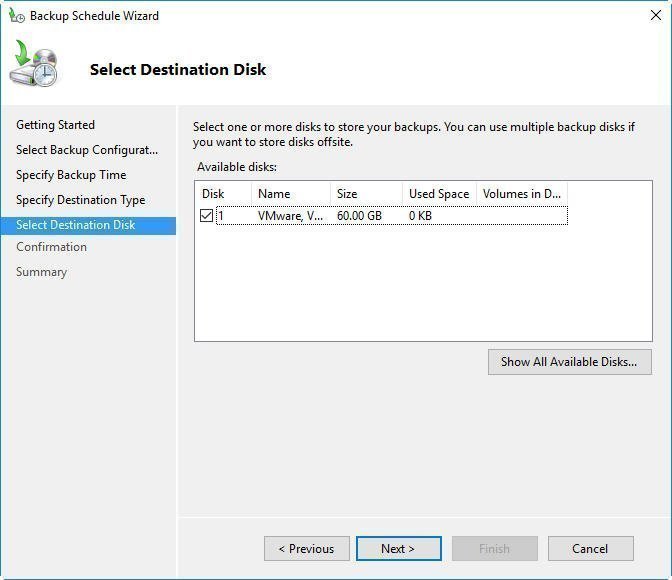Click the Volumes in Disk column header
Viewport: 672px width, 580px height.
(521, 194)
